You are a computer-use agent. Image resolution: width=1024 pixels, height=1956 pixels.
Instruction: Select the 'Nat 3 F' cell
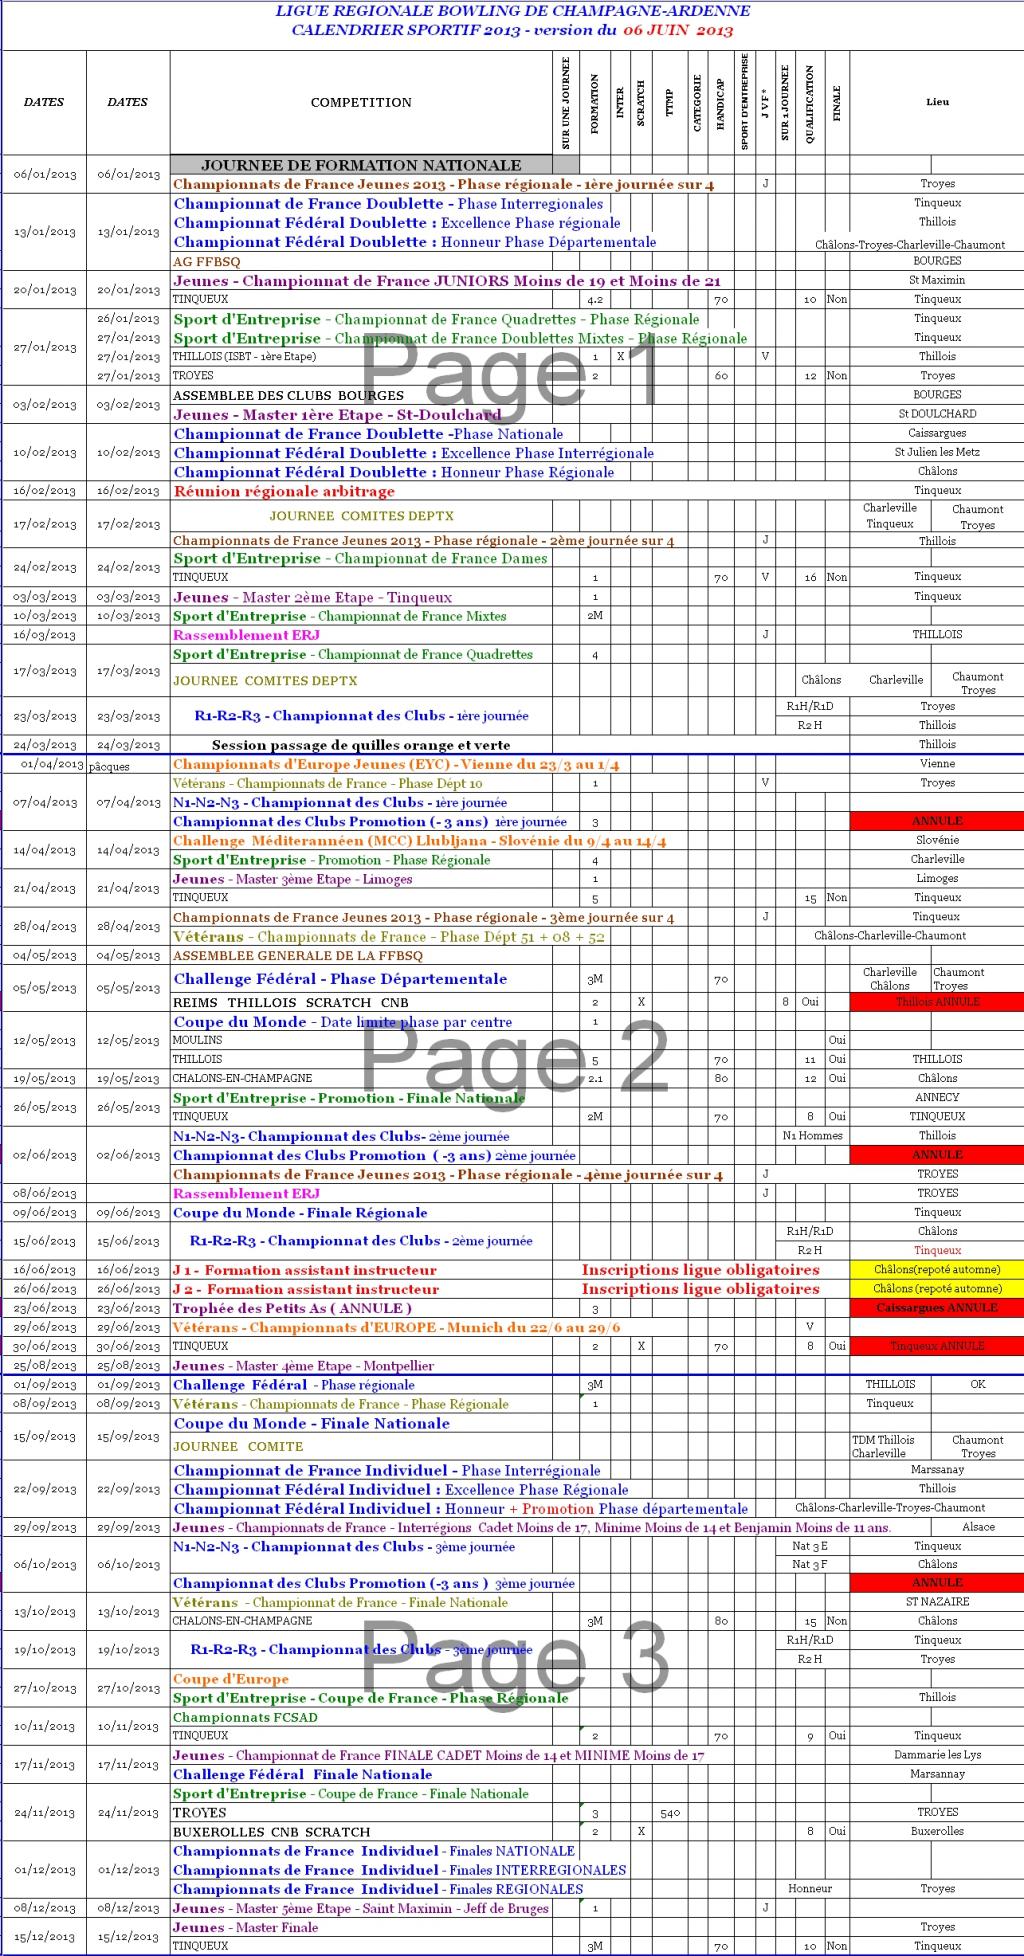(810, 1564)
